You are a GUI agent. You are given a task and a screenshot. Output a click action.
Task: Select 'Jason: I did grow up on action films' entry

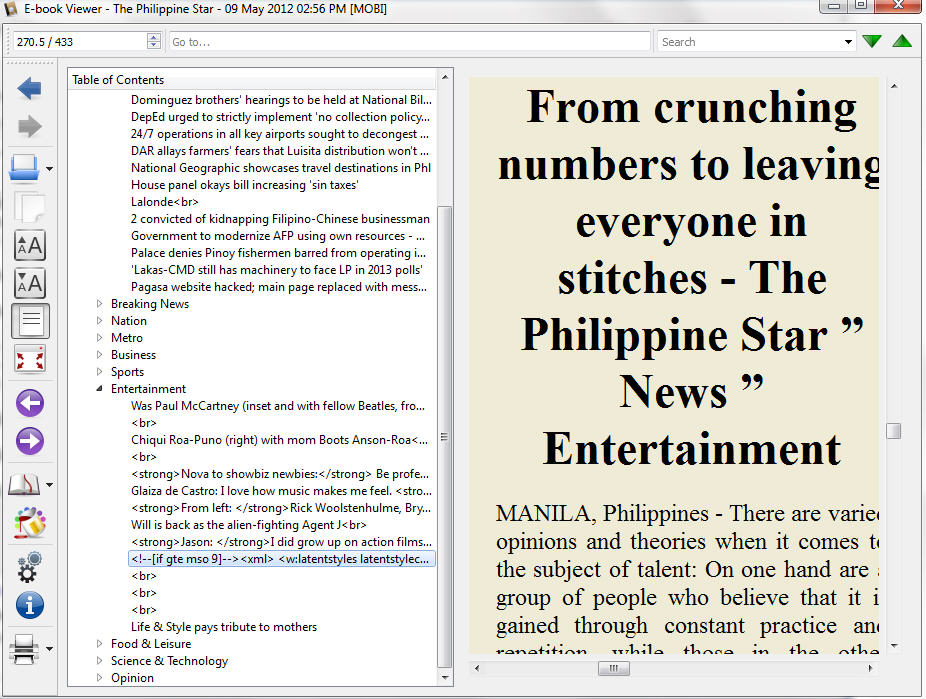281,542
